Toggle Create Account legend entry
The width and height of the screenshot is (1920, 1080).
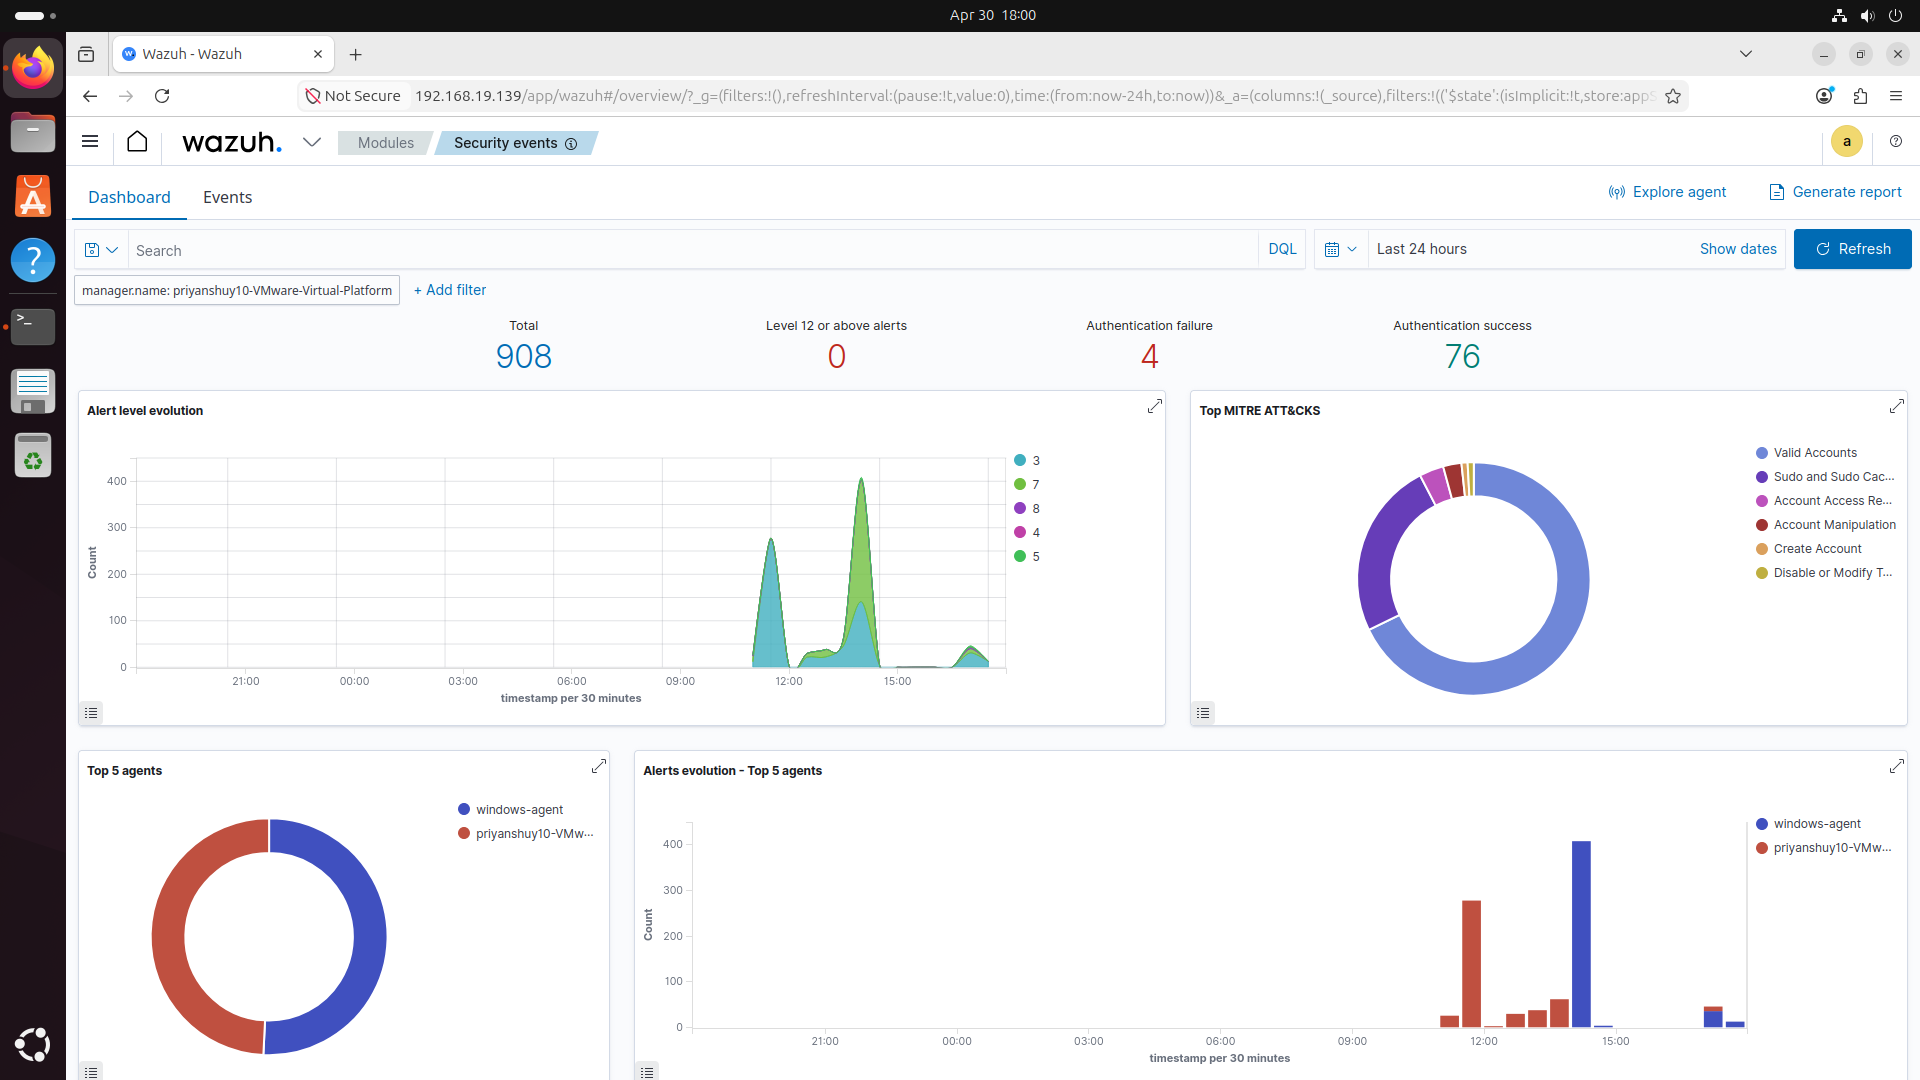(x=1809, y=549)
